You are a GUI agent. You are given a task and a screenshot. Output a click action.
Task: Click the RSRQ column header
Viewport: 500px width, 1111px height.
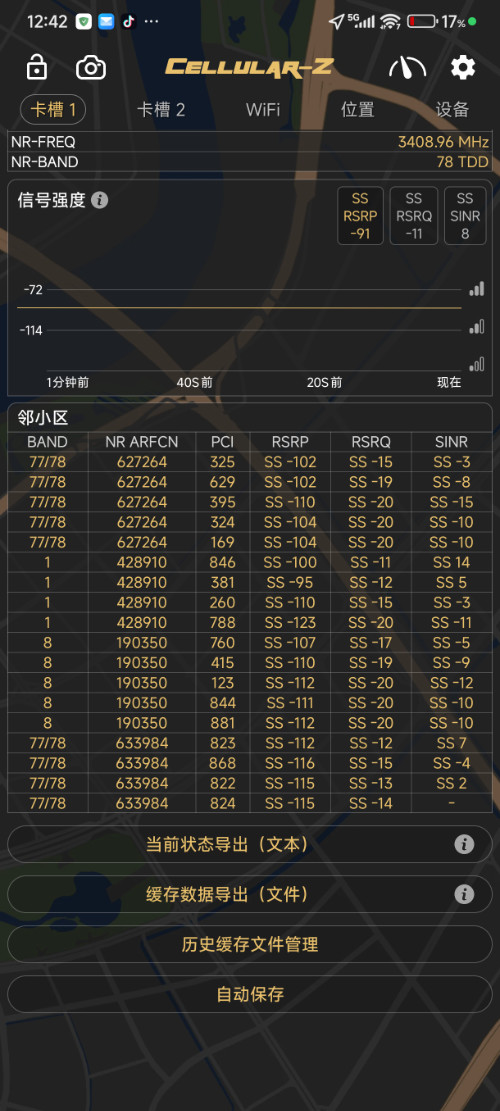[371, 442]
